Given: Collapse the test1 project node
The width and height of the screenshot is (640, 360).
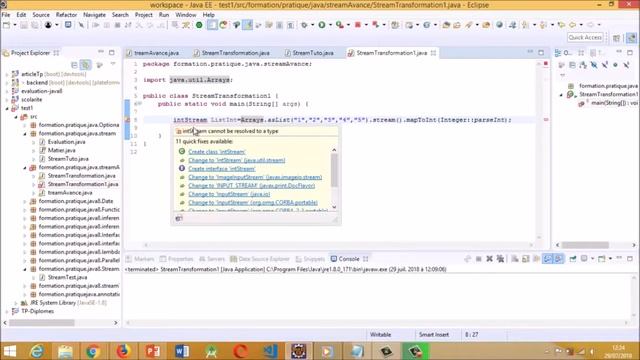Looking at the screenshot, I should pos(7,108).
